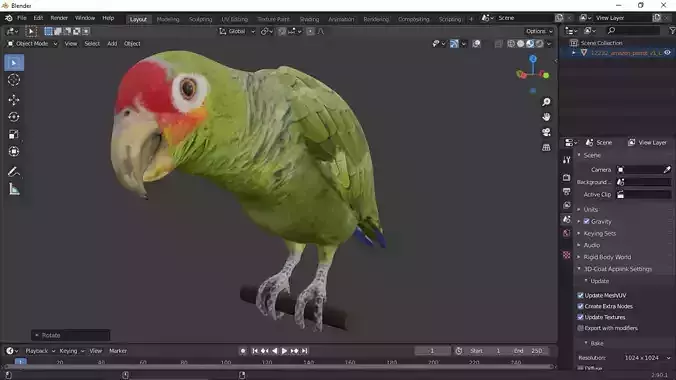Click the End frame 250 field
This screenshot has width=676, height=380.
tap(529, 351)
